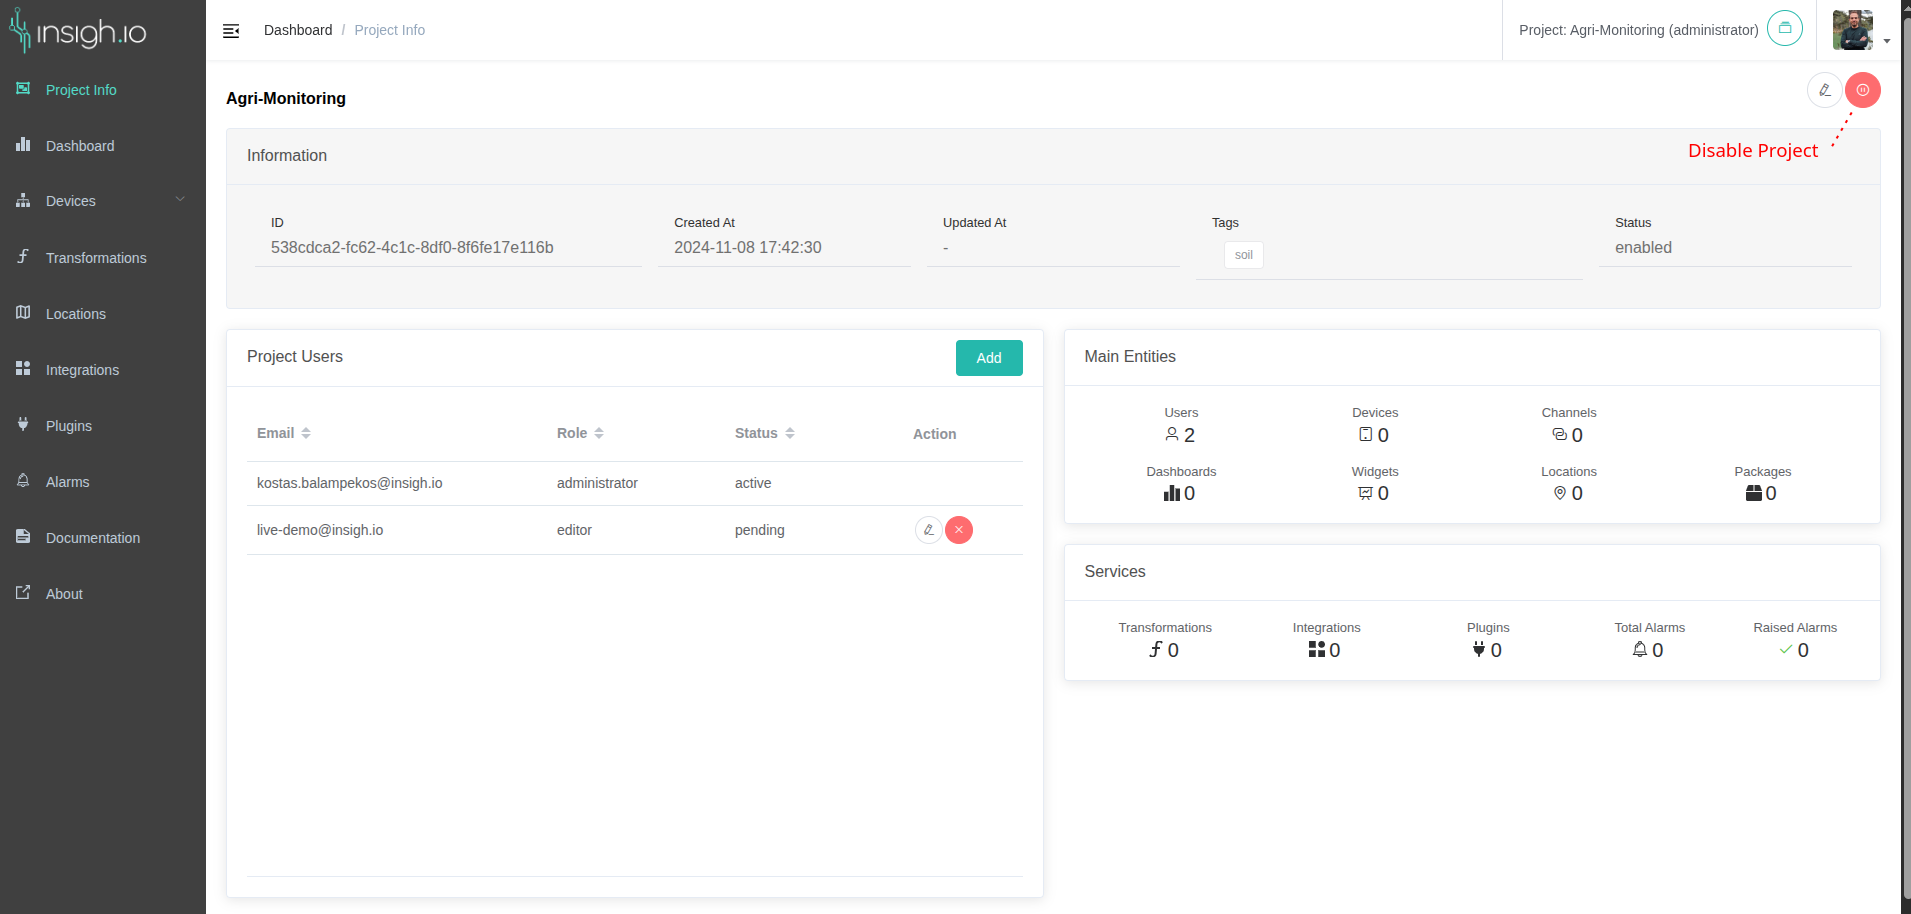
Task: Click the Add project user button
Action: [989, 358]
